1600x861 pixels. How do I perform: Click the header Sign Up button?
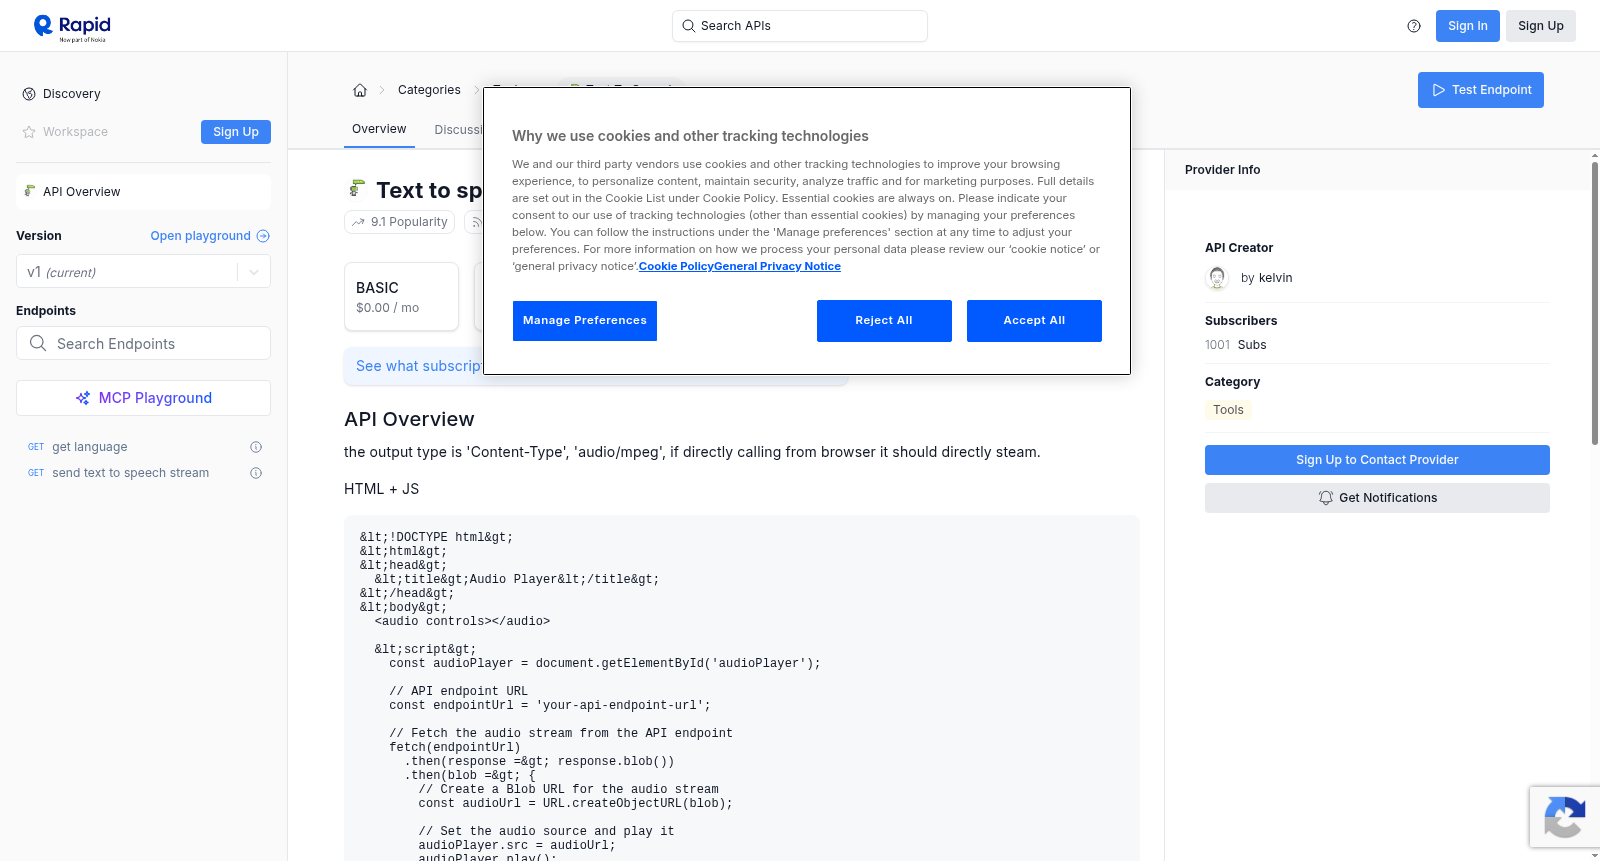[x=1541, y=26]
